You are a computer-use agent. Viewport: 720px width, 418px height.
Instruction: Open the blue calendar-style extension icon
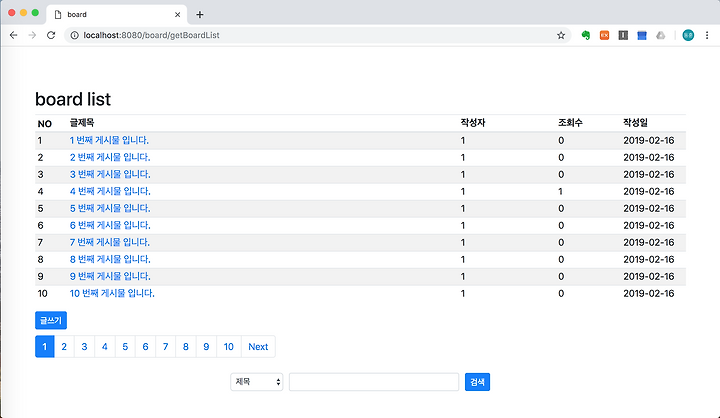(x=642, y=35)
